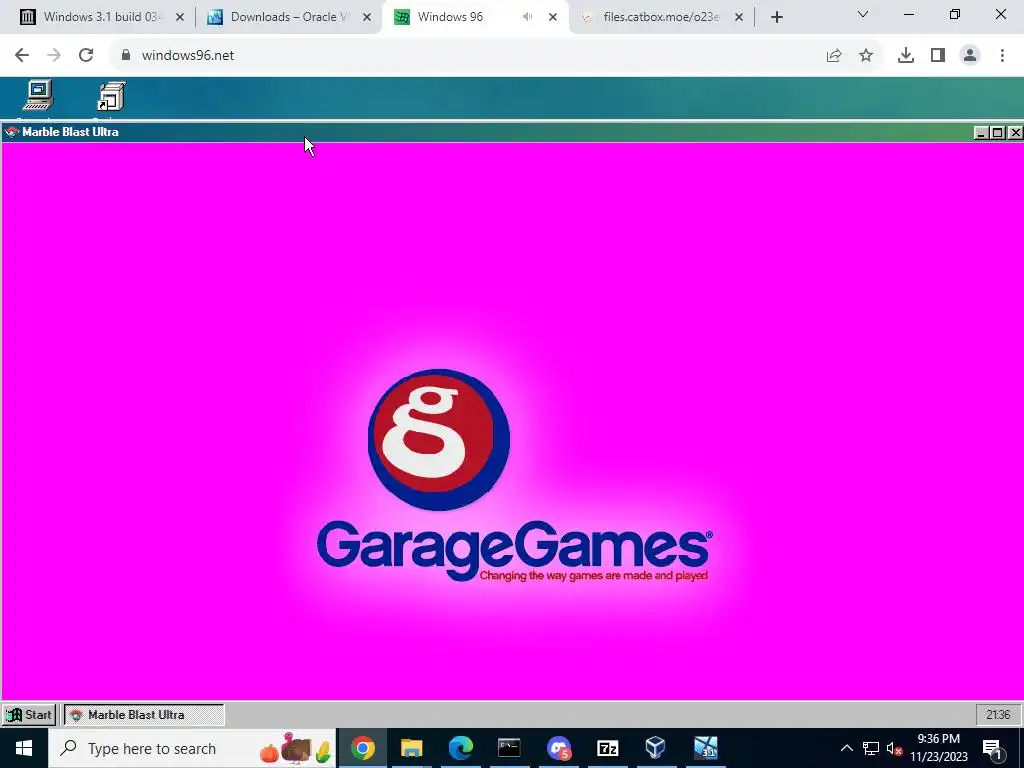Open the Windows 10 Start button
Viewport: 1024px width, 768px height.
[x=24, y=748]
